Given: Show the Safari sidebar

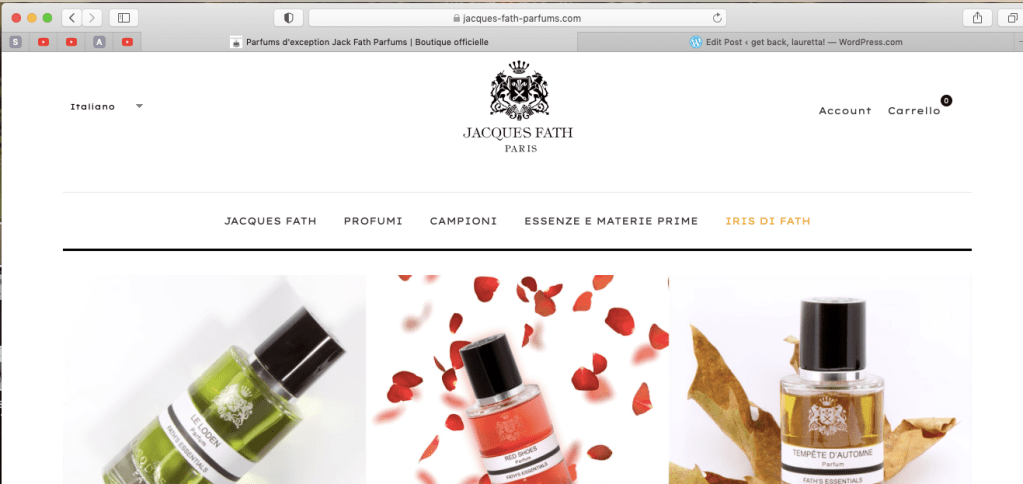Looking at the screenshot, I should point(124,18).
